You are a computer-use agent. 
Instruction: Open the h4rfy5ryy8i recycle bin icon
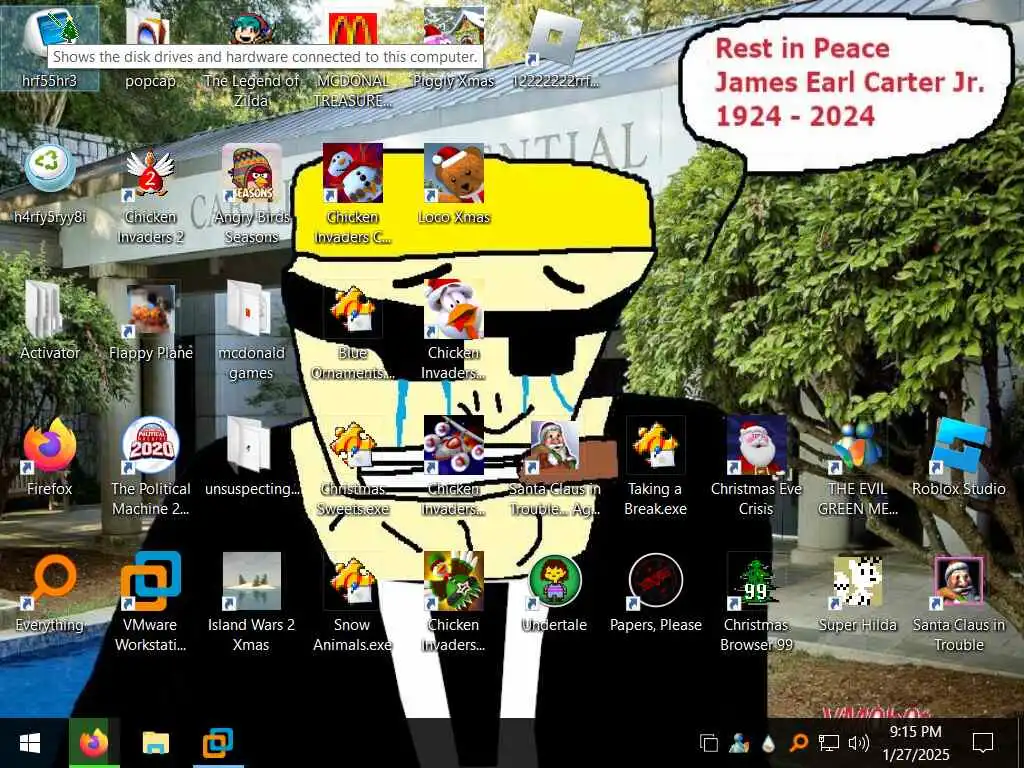click(x=50, y=183)
